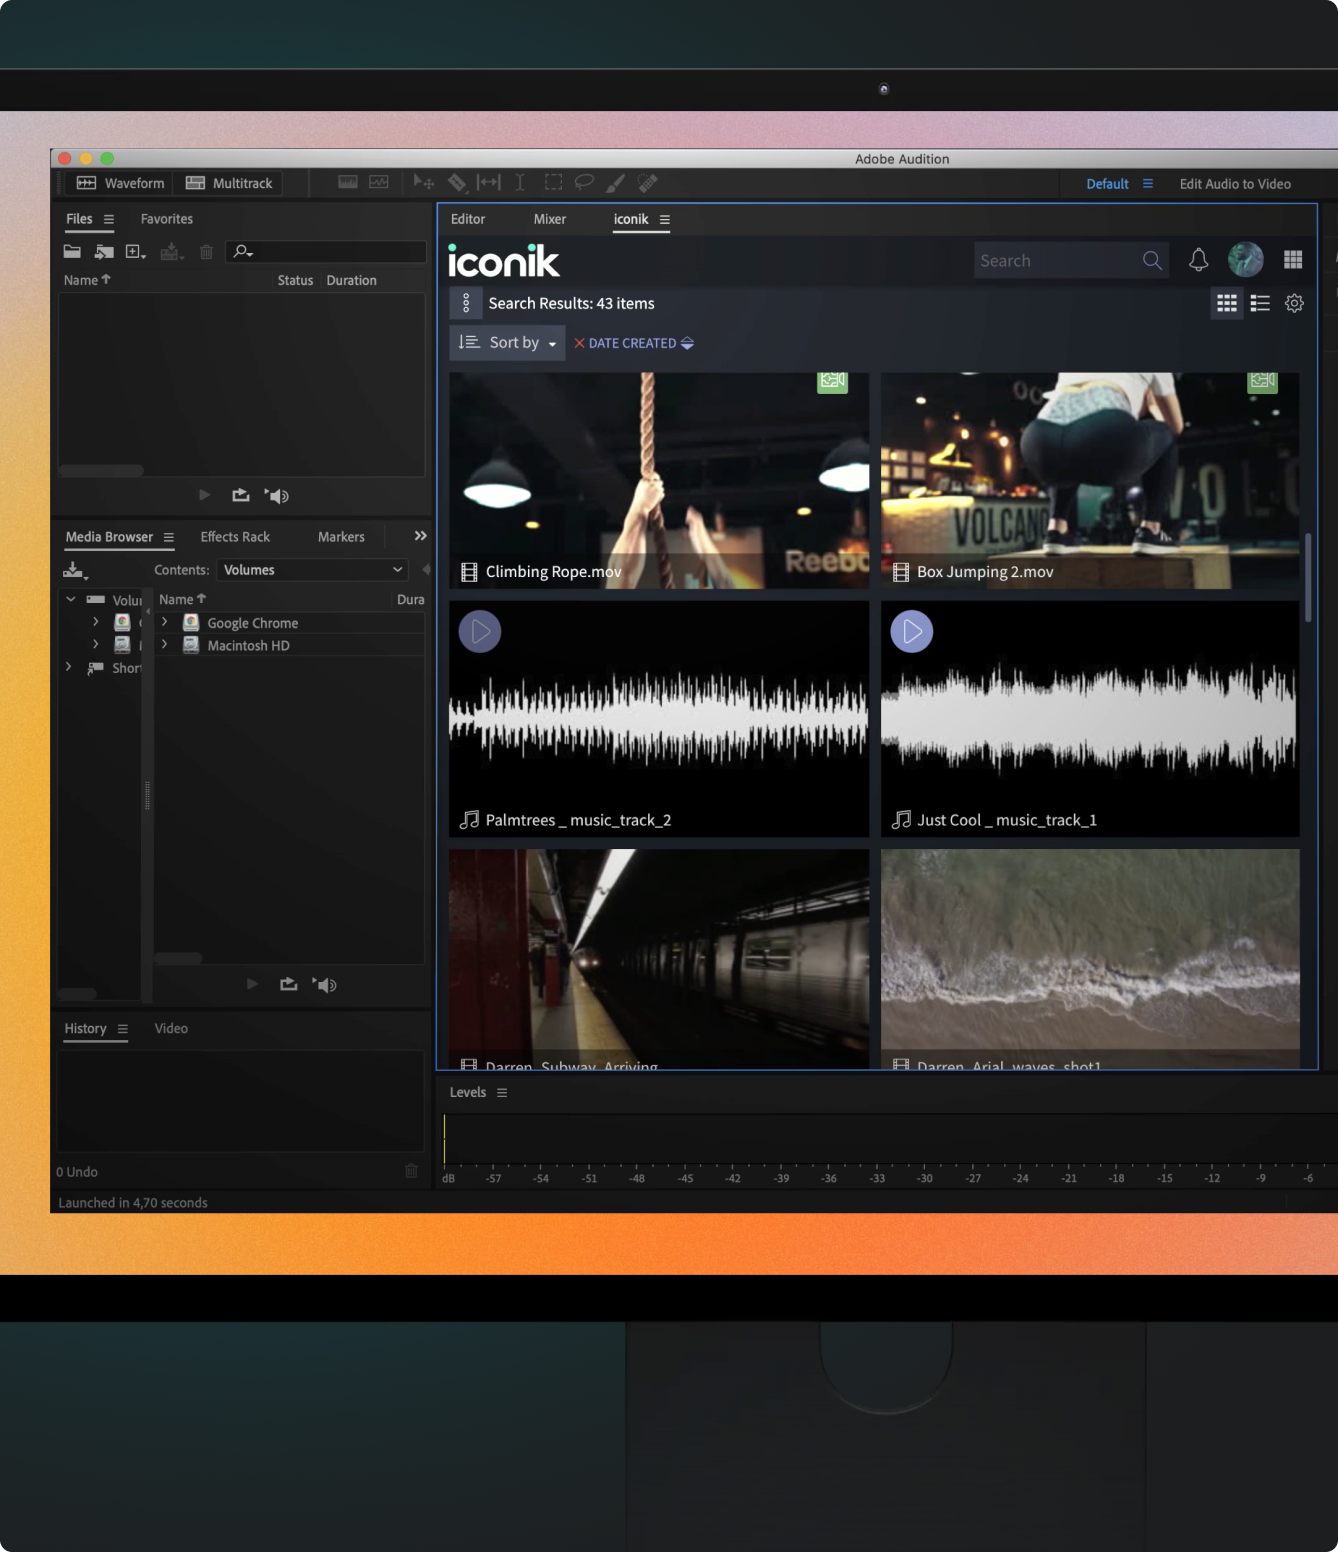1338x1552 pixels.
Task: Click the Open File folder icon
Action: tap(72, 252)
